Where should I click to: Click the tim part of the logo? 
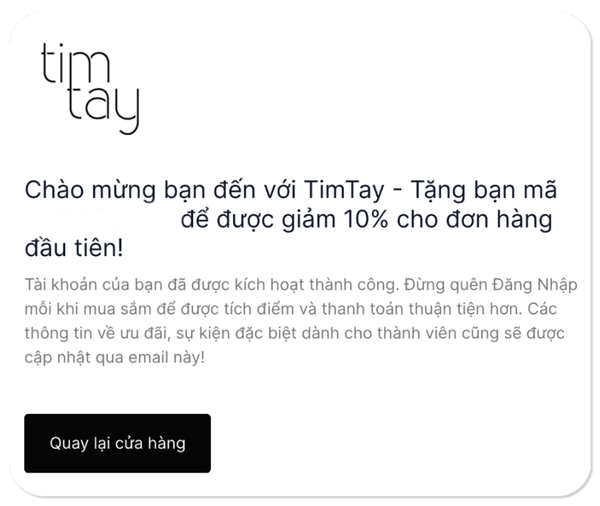coord(75,64)
